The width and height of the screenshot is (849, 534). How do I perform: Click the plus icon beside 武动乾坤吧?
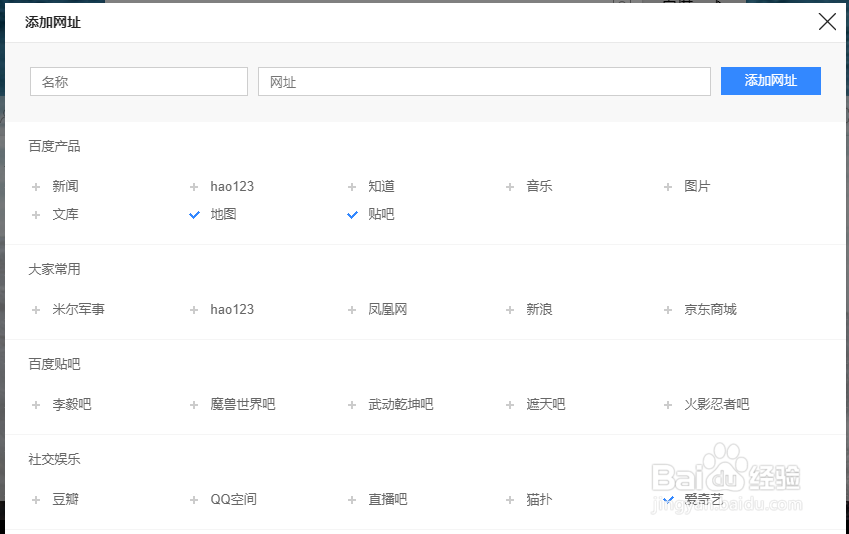click(x=352, y=405)
